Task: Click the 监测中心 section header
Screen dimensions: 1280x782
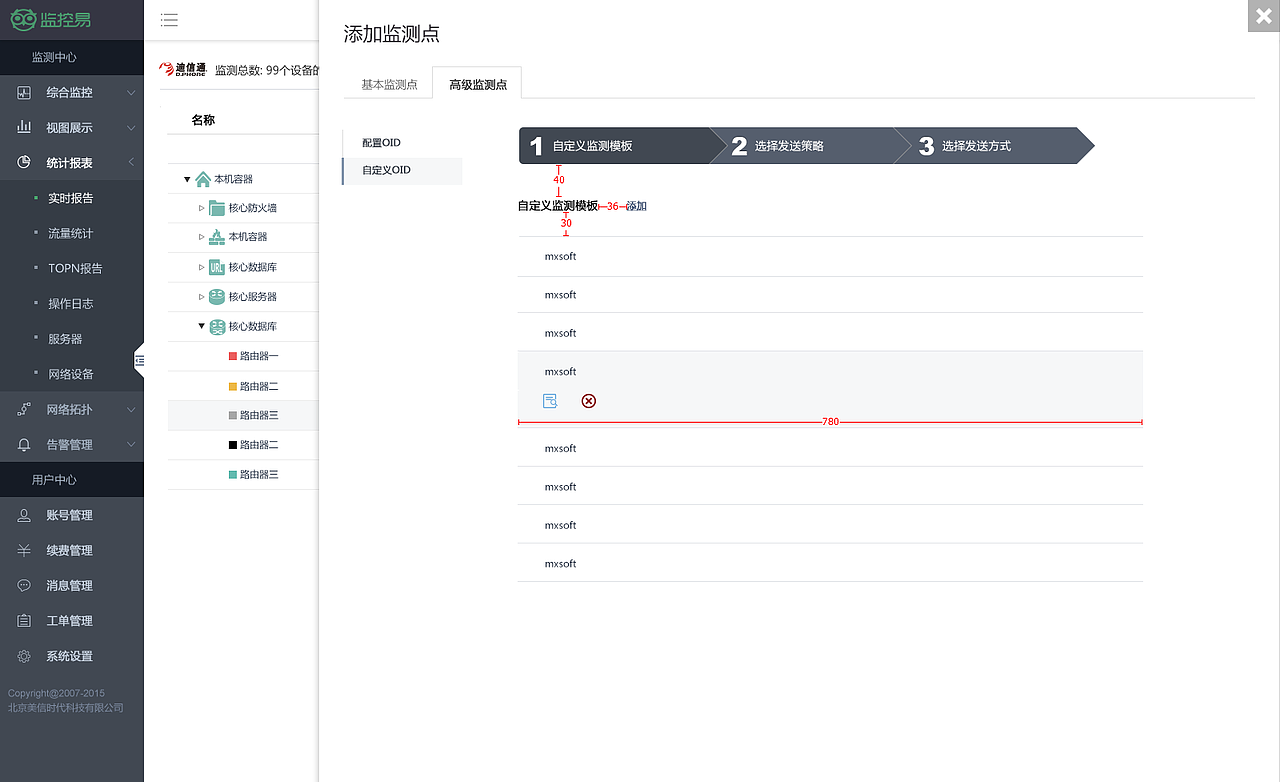Action: [x=54, y=58]
